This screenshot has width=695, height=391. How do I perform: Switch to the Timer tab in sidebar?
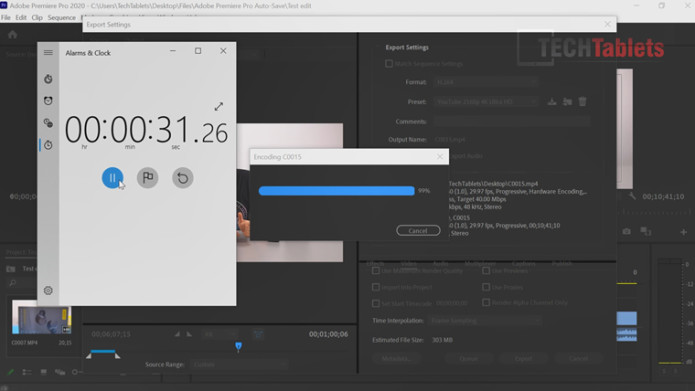48,79
